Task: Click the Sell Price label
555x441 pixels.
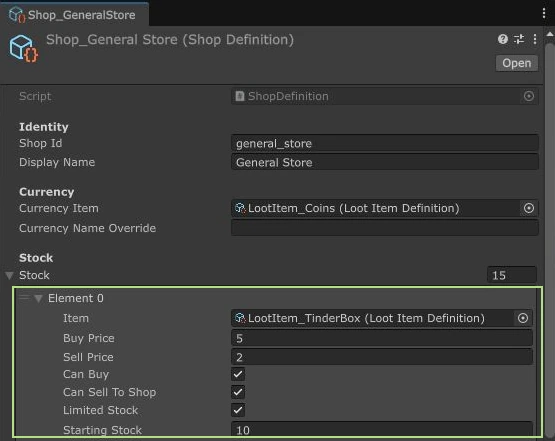Action: 88,357
